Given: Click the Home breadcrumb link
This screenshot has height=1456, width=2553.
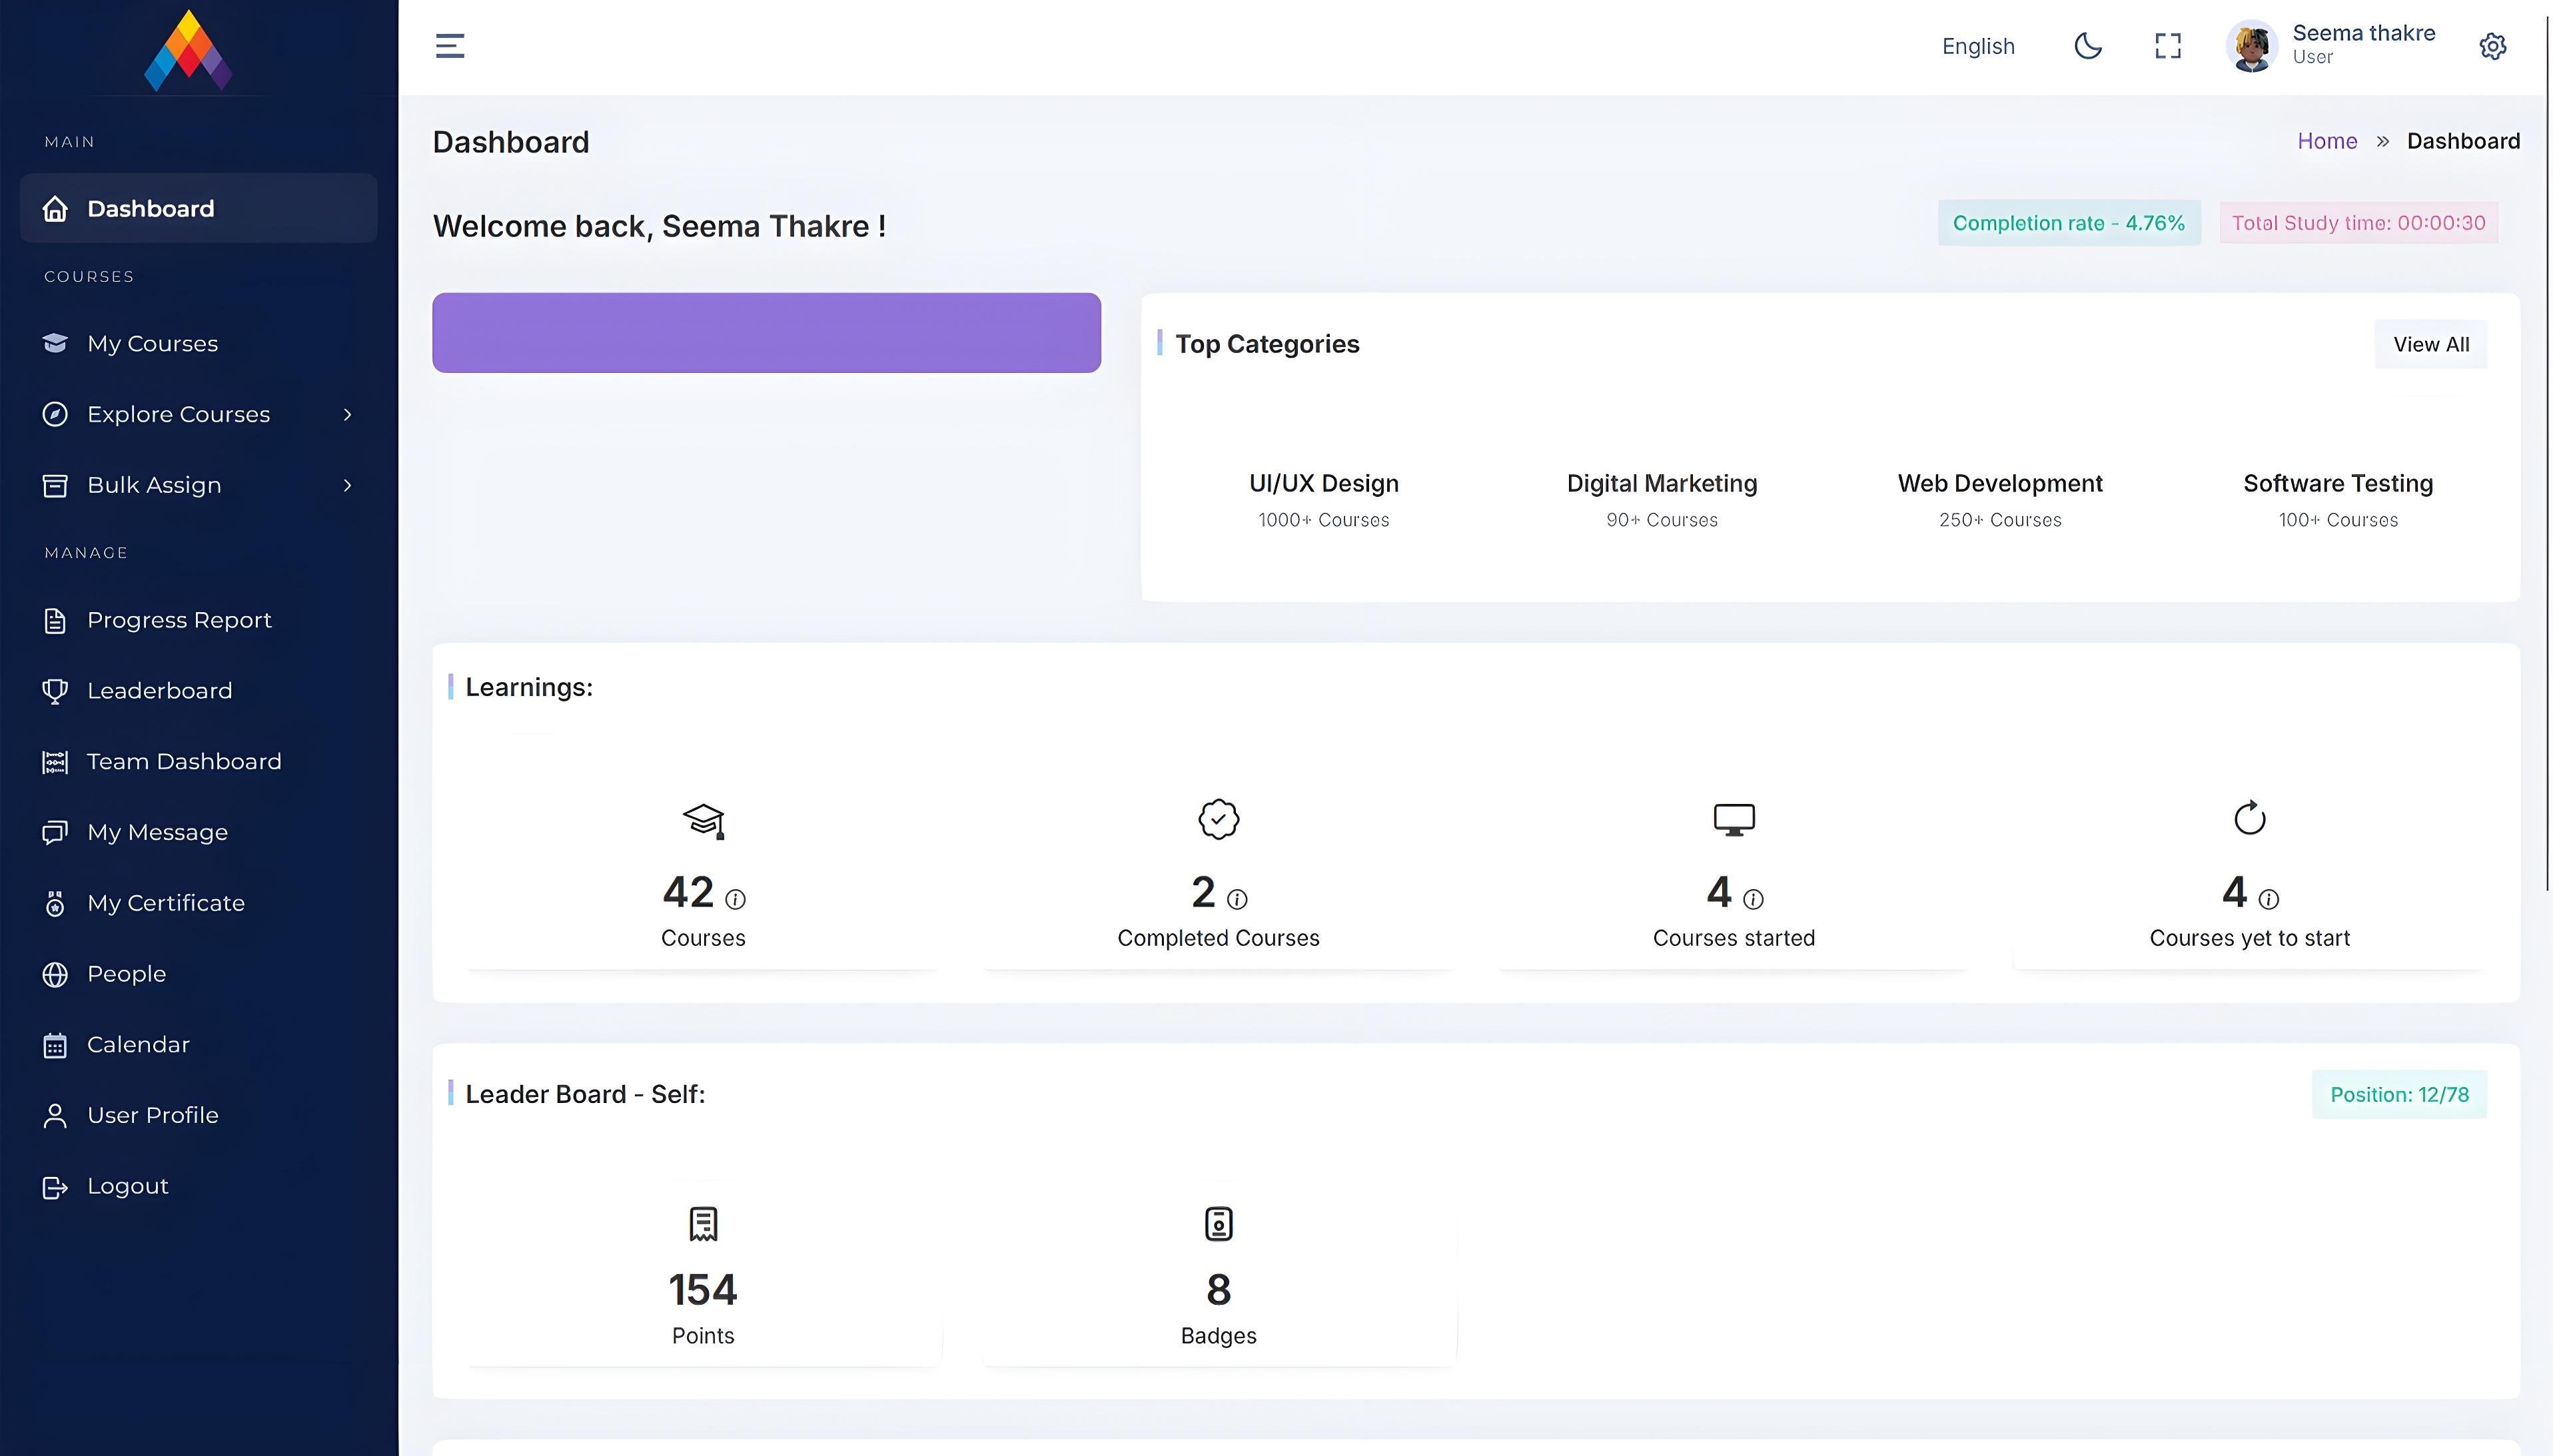Looking at the screenshot, I should pos(2326,141).
